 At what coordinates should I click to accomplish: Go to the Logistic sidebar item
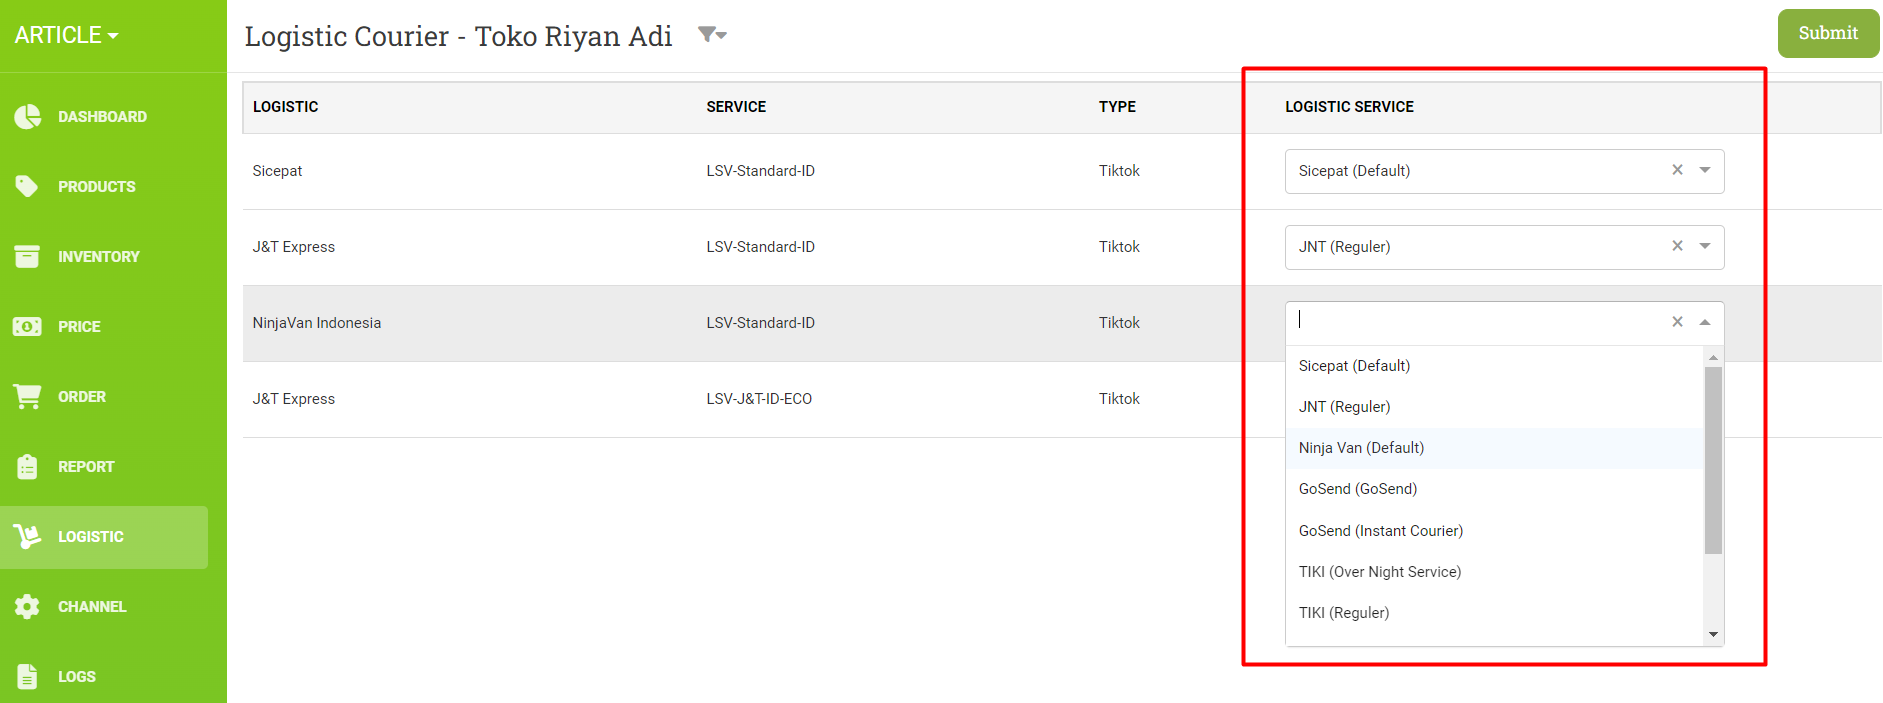(90, 537)
